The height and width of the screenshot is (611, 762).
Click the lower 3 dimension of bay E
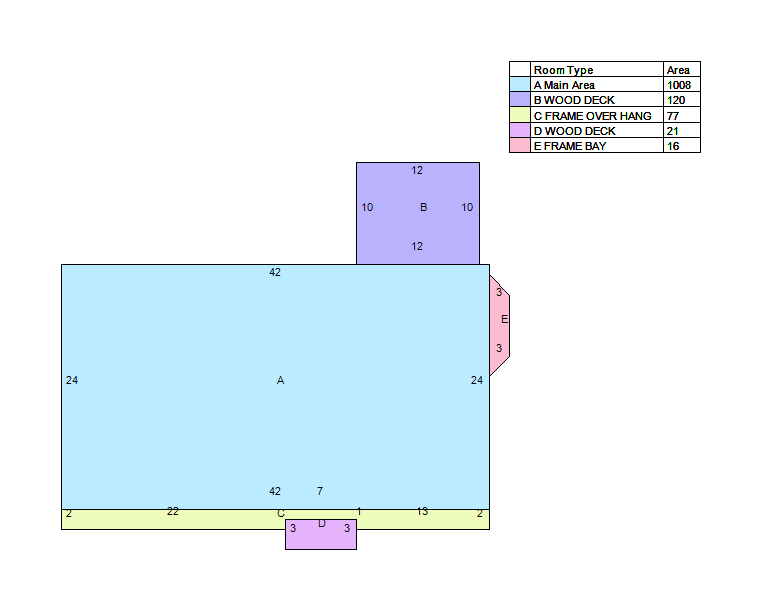(x=499, y=348)
